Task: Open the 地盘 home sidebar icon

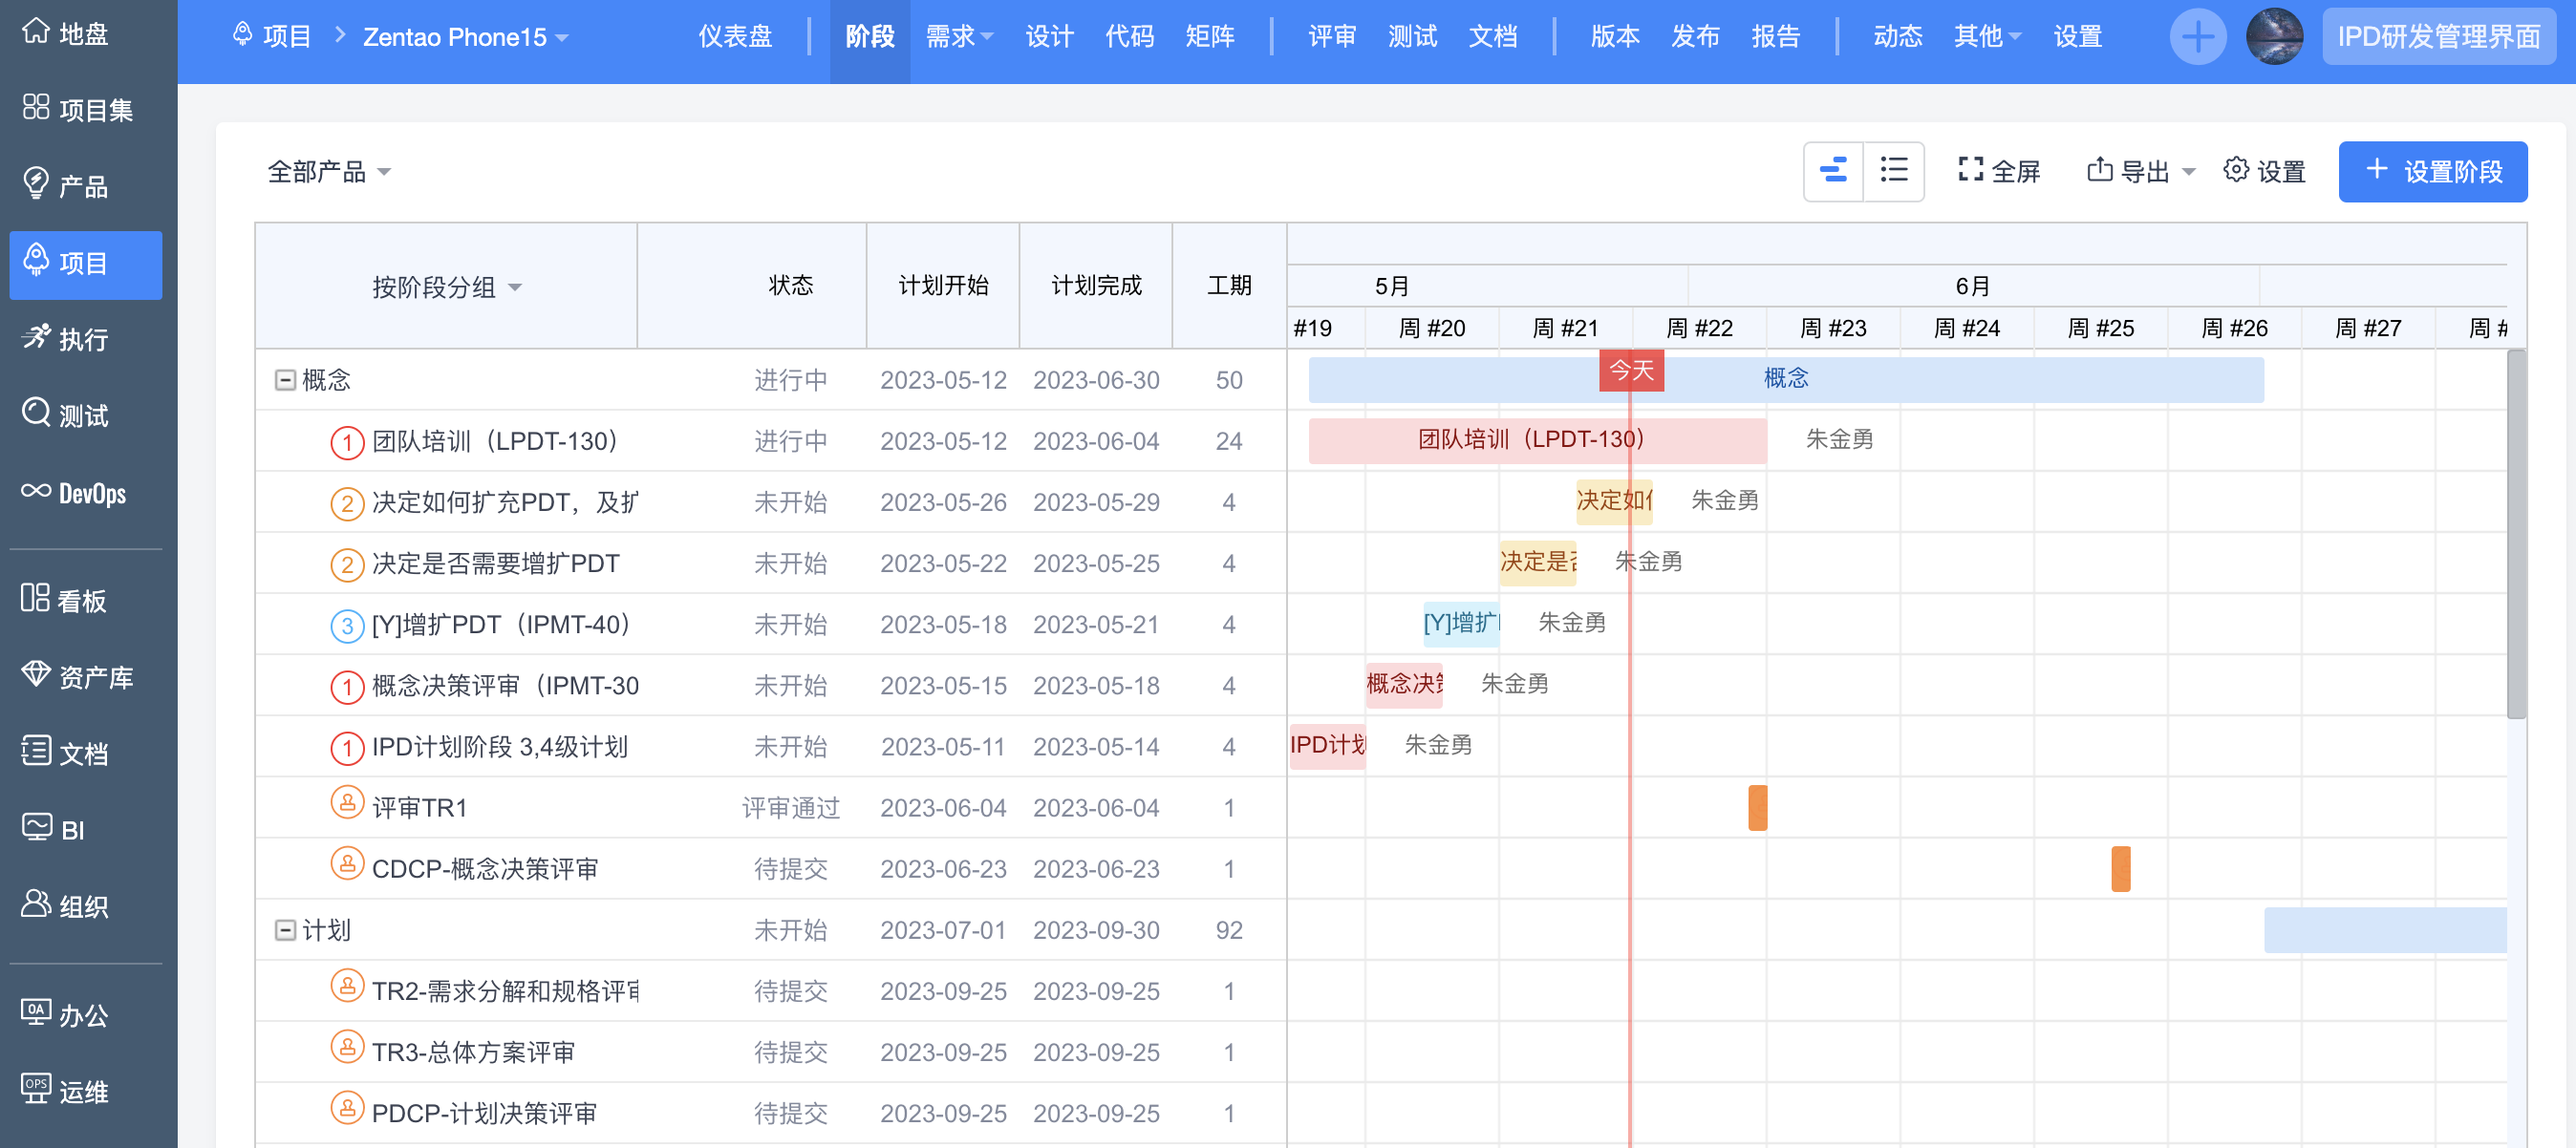Action: click(36, 32)
